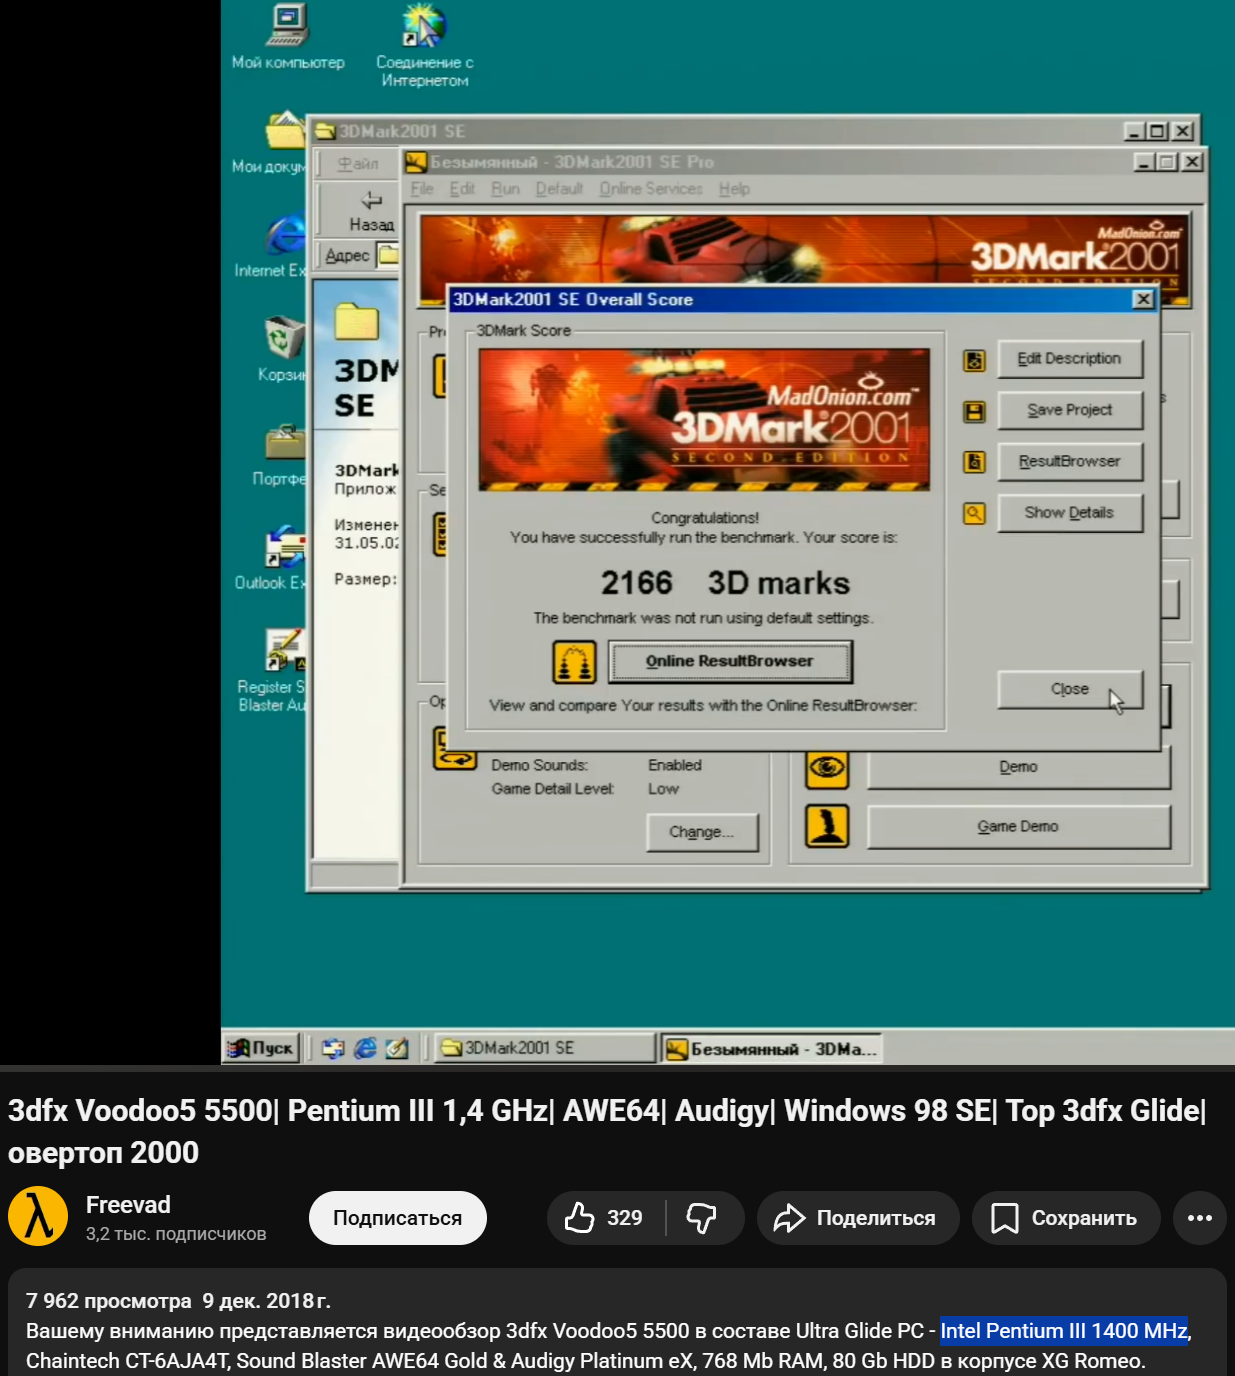Click the Адрес address bar in folder window
The width and height of the screenshot is (1235, 1376).
(387, 255)
